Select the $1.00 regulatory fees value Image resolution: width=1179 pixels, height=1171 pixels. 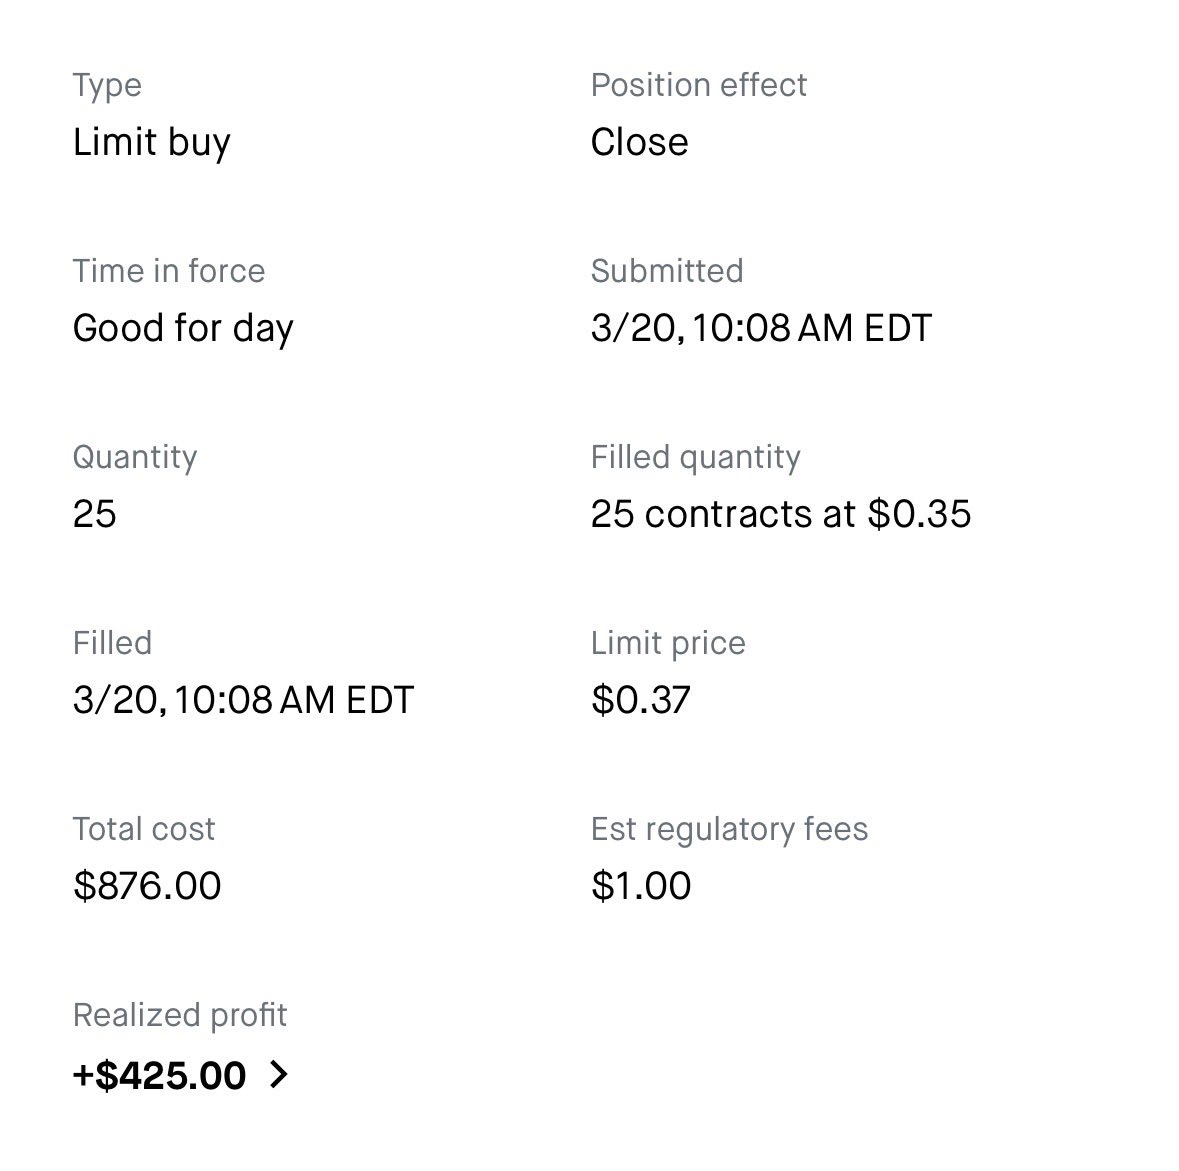[x=640, y=886]
